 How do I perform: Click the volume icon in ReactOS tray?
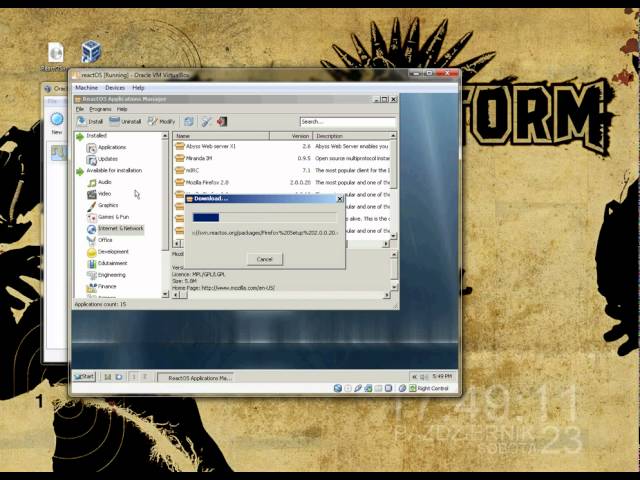point(424,376)
